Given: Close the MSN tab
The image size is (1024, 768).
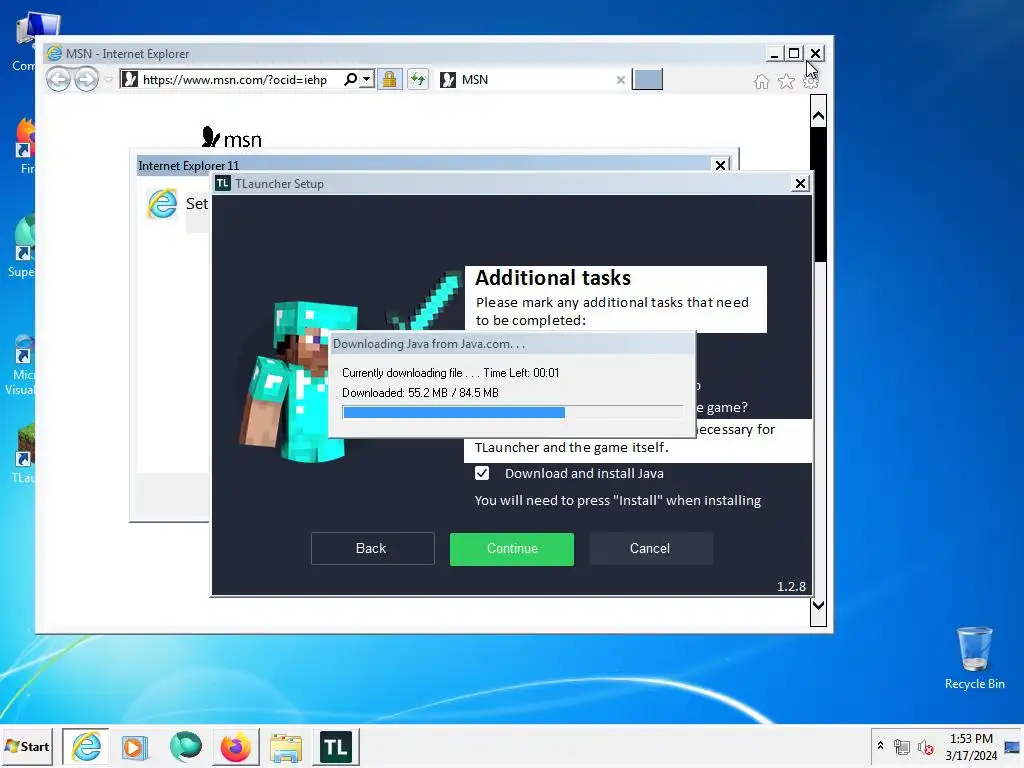Looking at the screenshot, I should point(620,80).
